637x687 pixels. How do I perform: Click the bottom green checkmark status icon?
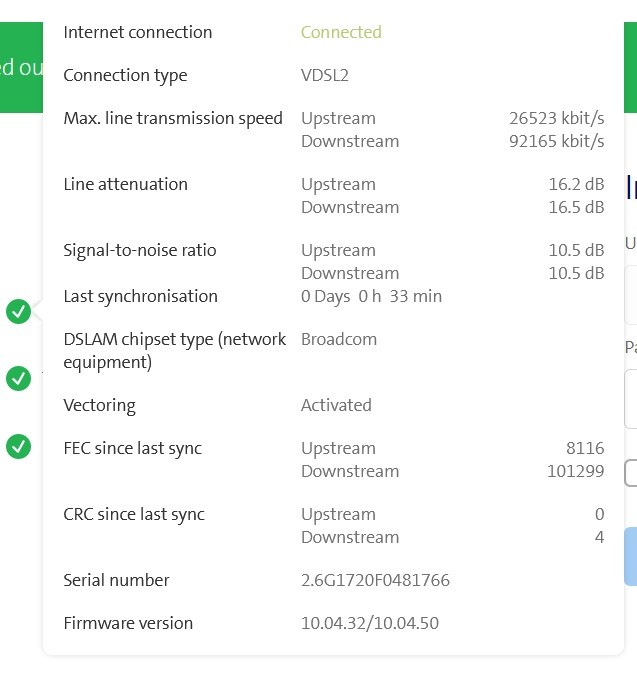tap(18, 446)
